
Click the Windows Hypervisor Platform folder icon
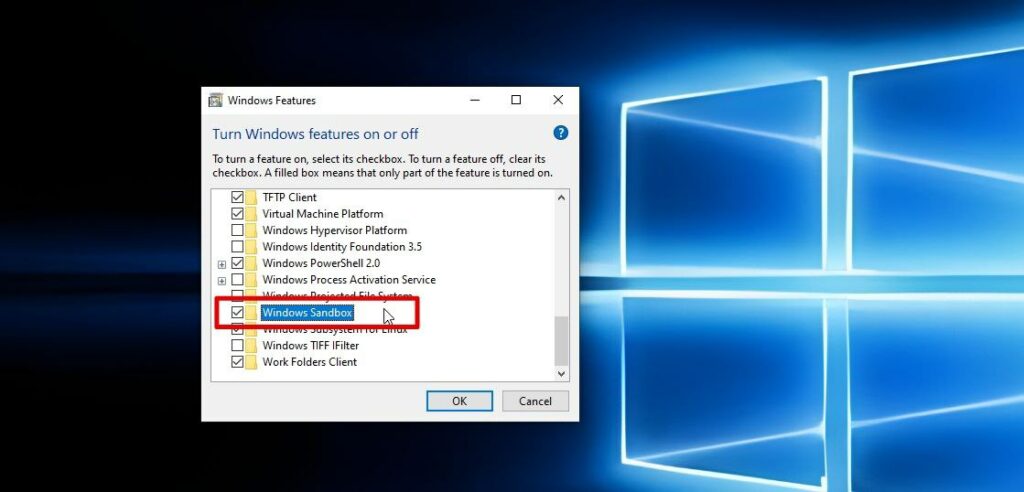coord(251,230)
